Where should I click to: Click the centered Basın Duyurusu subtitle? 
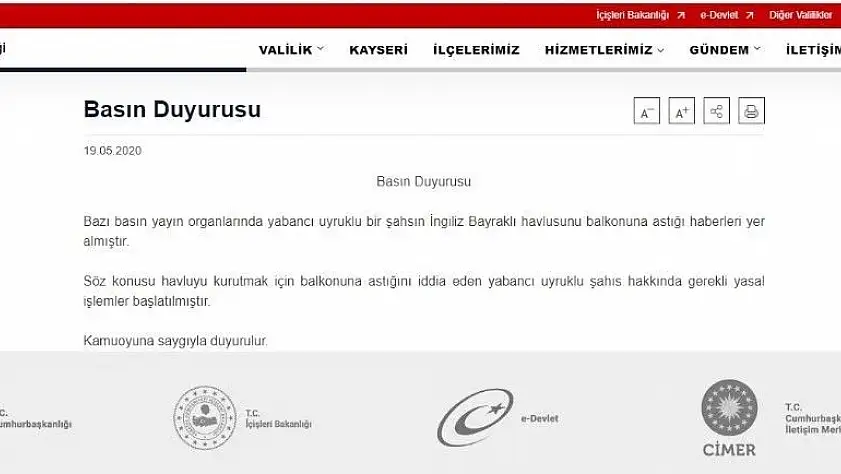(424, 182)
